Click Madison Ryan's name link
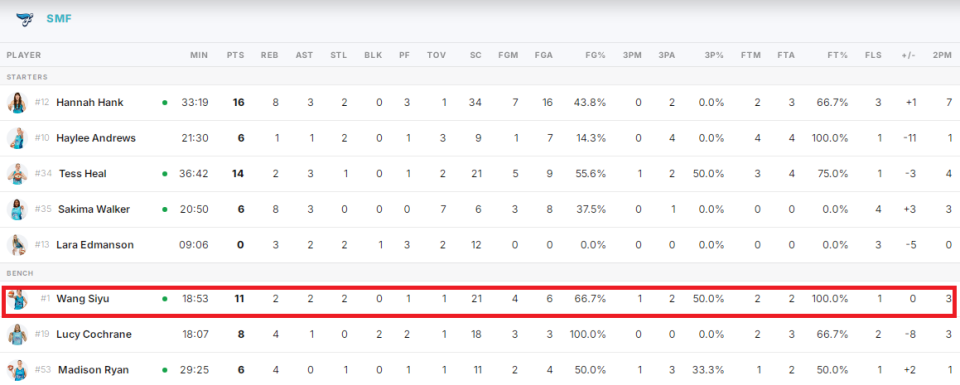 pyautogui.click(x=94, y=370)
